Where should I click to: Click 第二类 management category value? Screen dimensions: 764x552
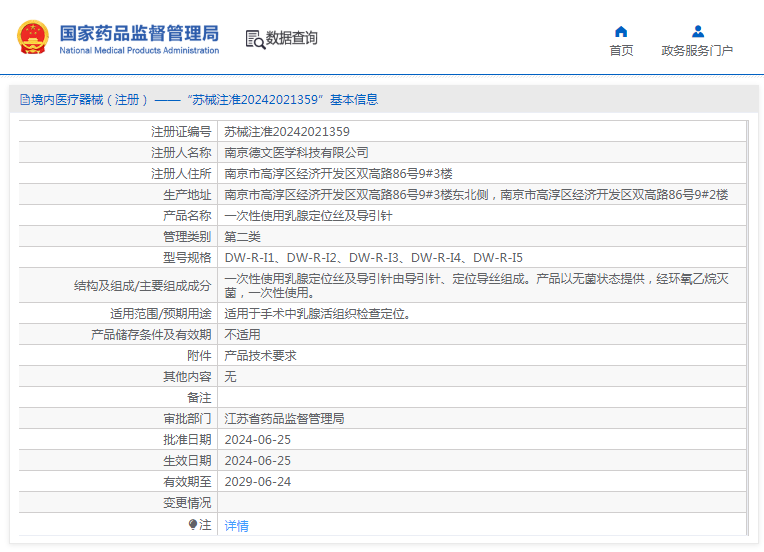click(242, 237)
